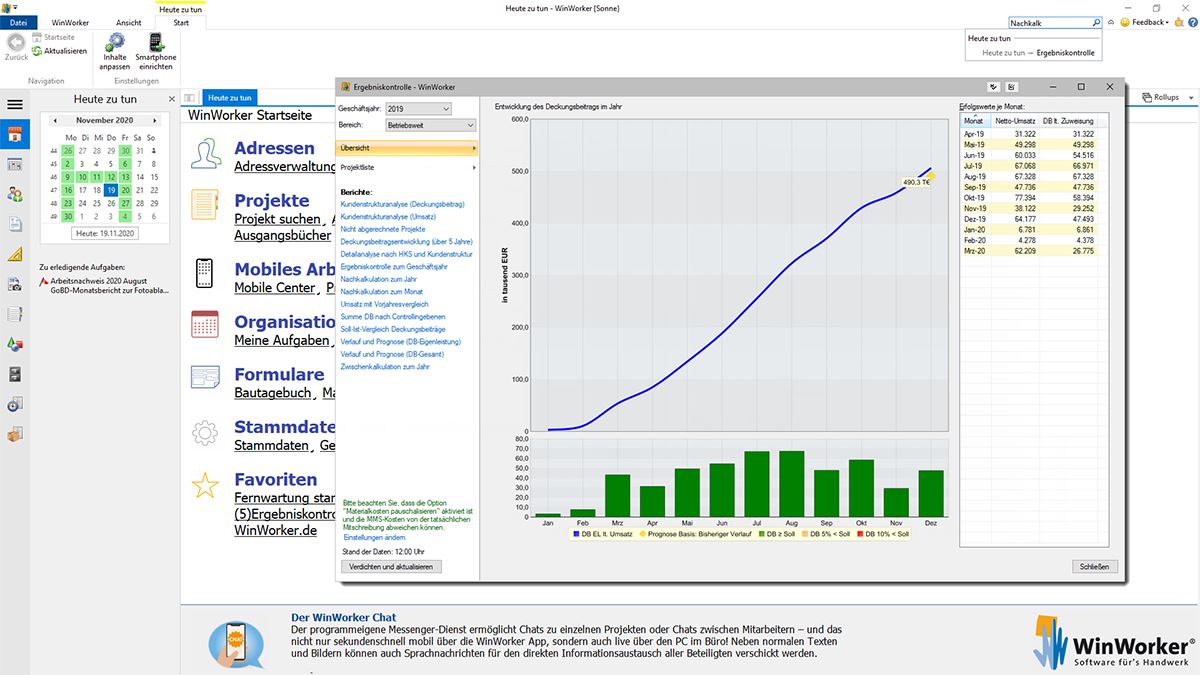Choose search result Heute zu tun → Ergebniskontrolle

tap(1038, 53)
